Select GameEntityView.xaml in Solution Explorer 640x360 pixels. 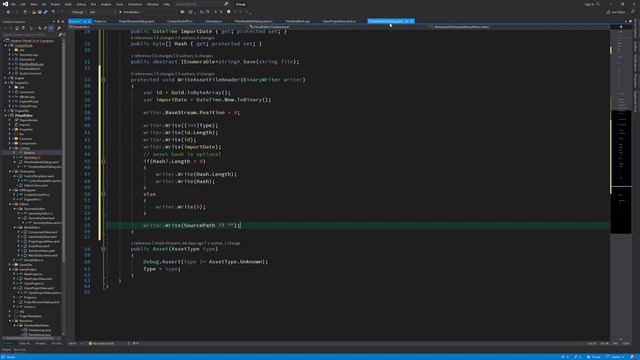tap(42, 237)
